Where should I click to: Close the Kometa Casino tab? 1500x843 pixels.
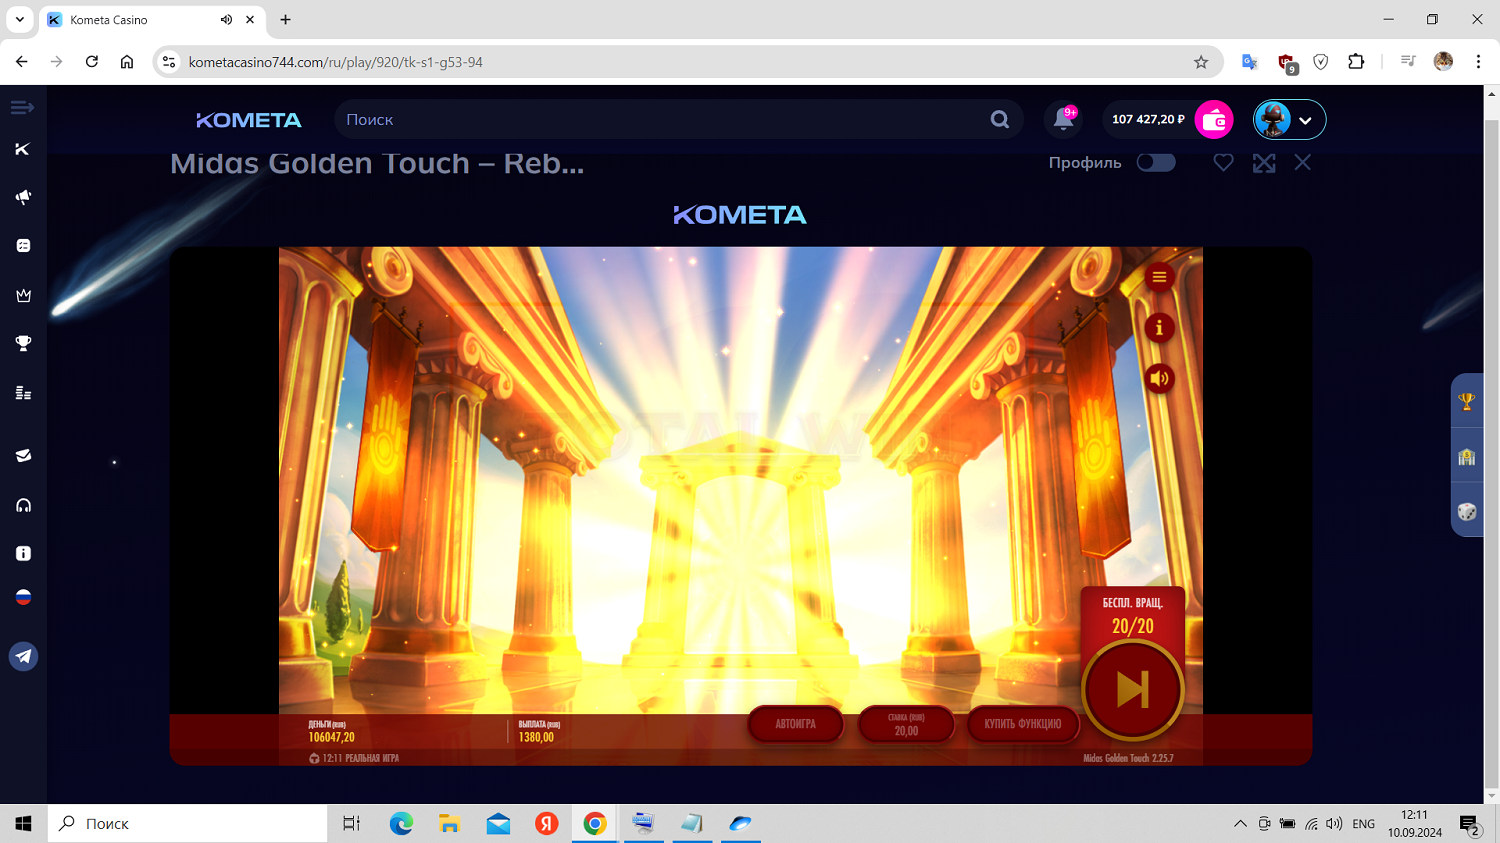[x=250, y=20]
